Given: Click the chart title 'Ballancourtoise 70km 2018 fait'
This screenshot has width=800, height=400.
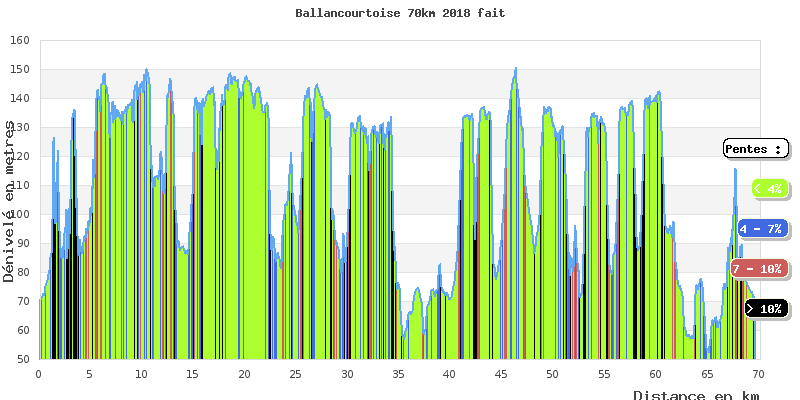Looking at the screenshot, I should 400,14.
